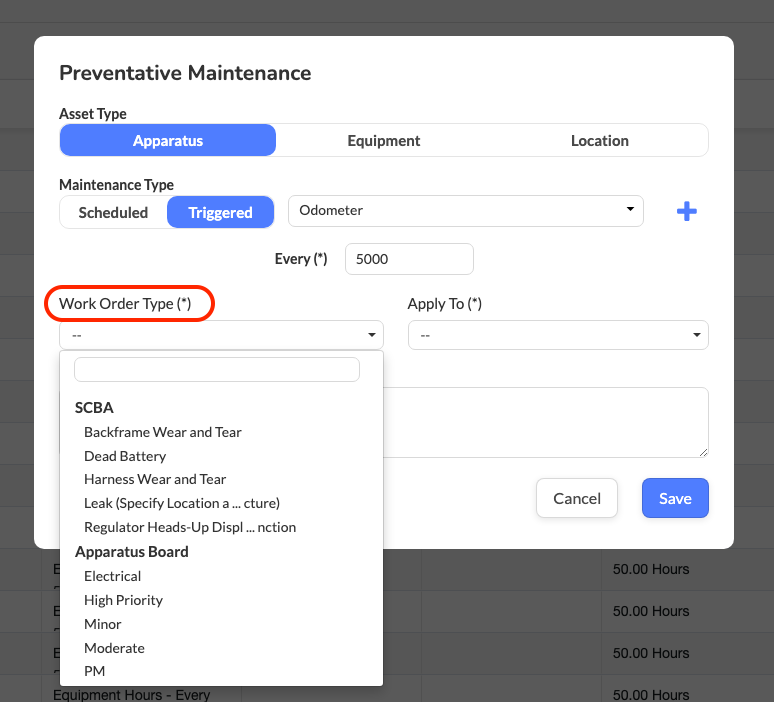This screenshot has height=702, width=774.
Task: Open the Odometer trigger dropdown
Action: [x=465, y=211]
